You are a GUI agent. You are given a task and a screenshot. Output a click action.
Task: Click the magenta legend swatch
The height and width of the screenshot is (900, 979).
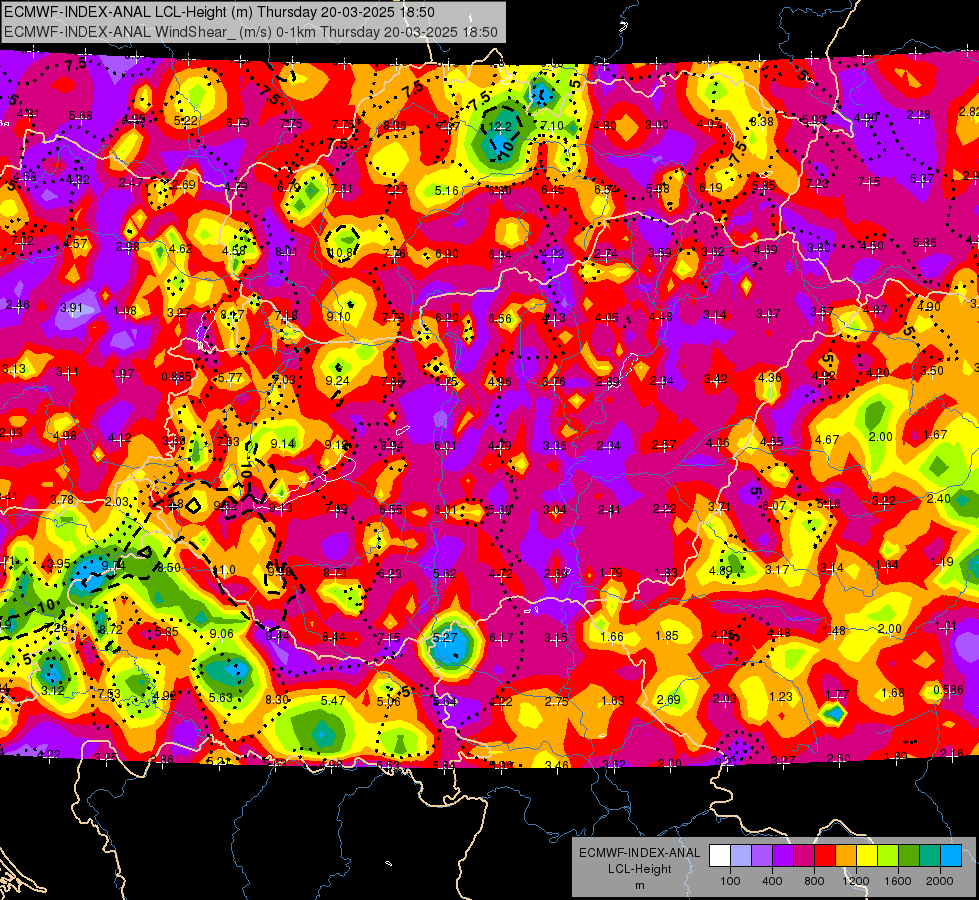[804, 856]
